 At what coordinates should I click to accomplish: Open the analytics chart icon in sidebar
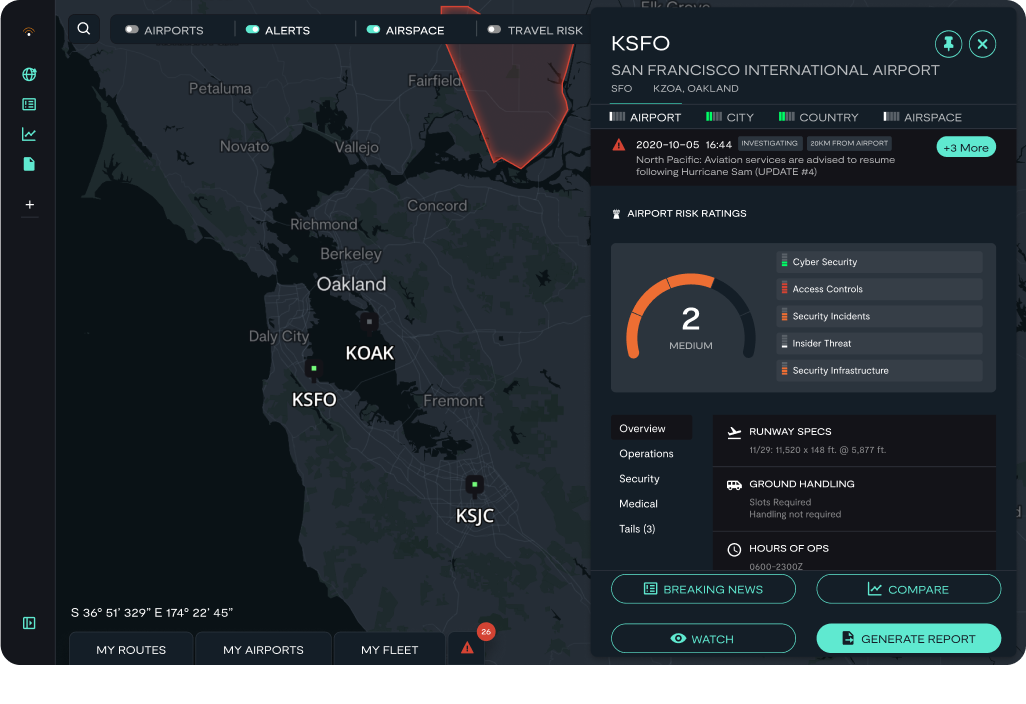coord(29,134)
